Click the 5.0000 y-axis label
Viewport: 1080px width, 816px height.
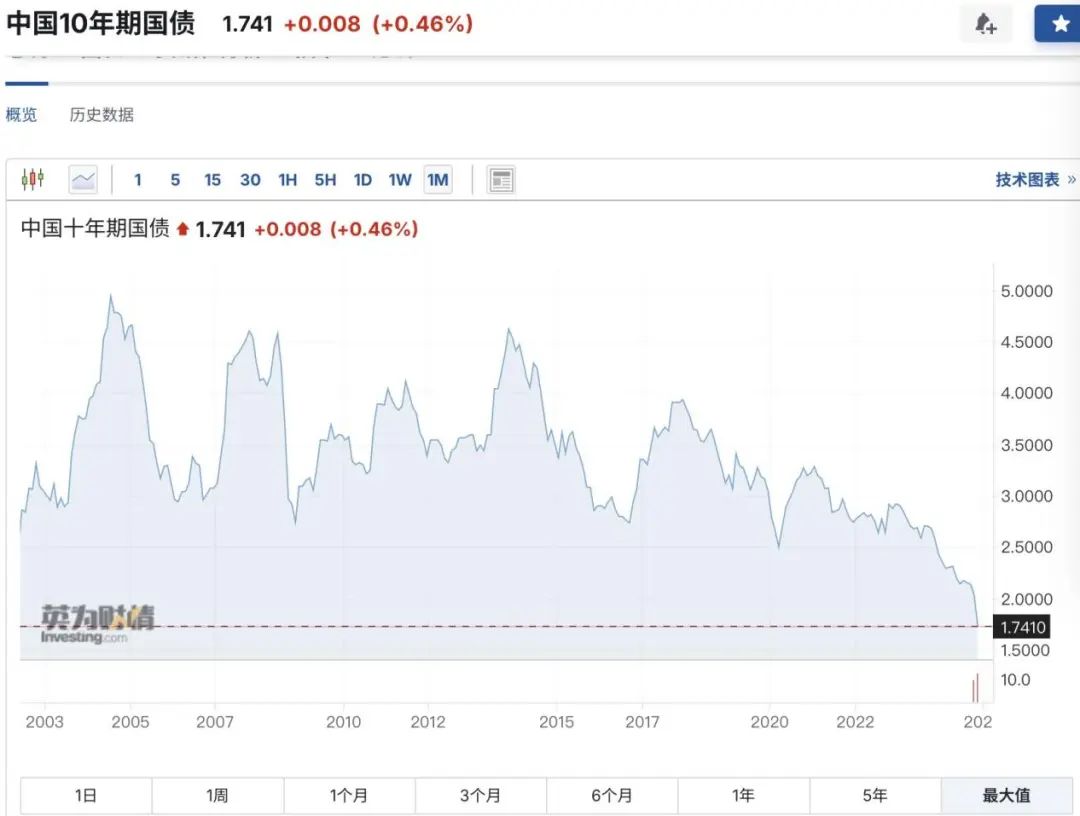click(x=1026, y=291)
